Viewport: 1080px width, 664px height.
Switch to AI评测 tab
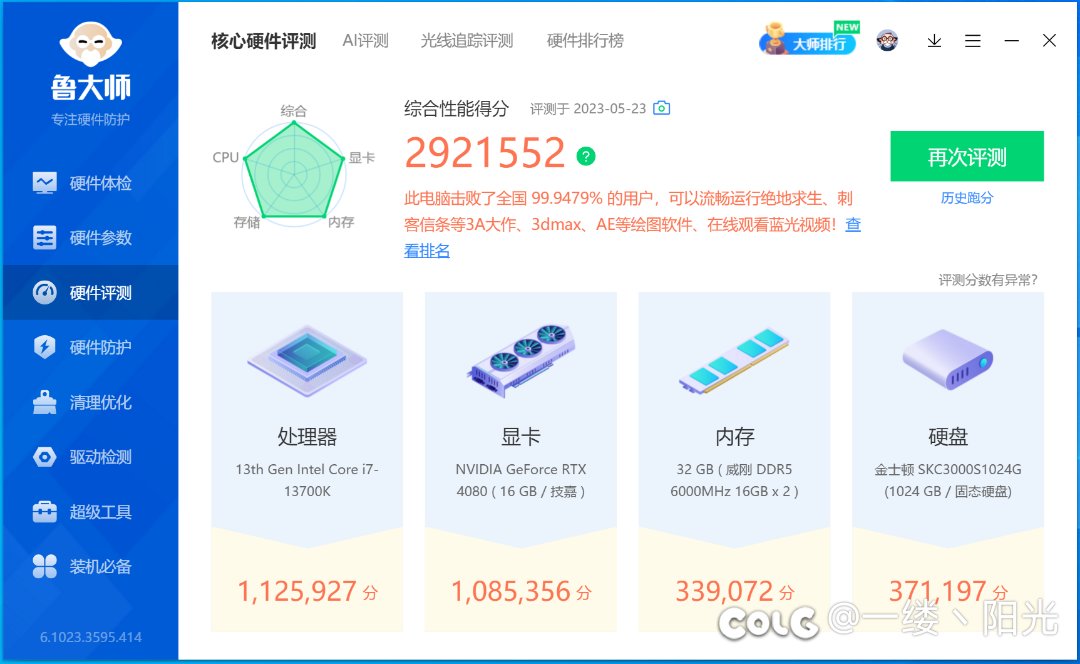click(366, 41)
